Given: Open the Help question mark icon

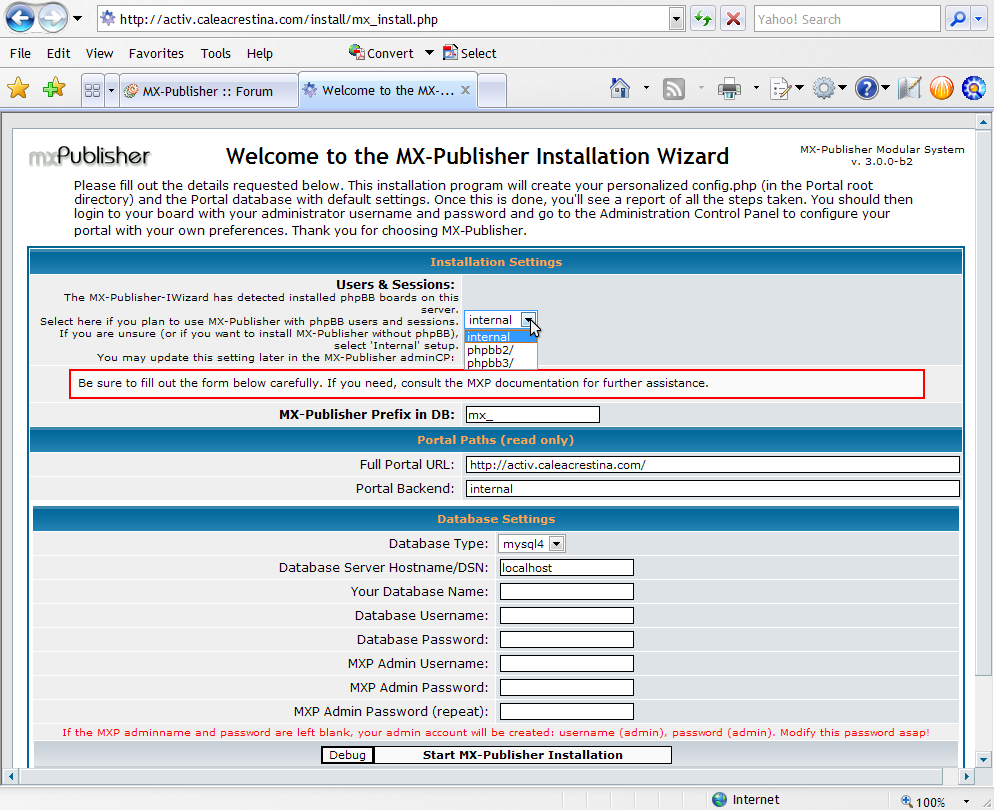Looking at the screenshot, I should coord(866,89).
